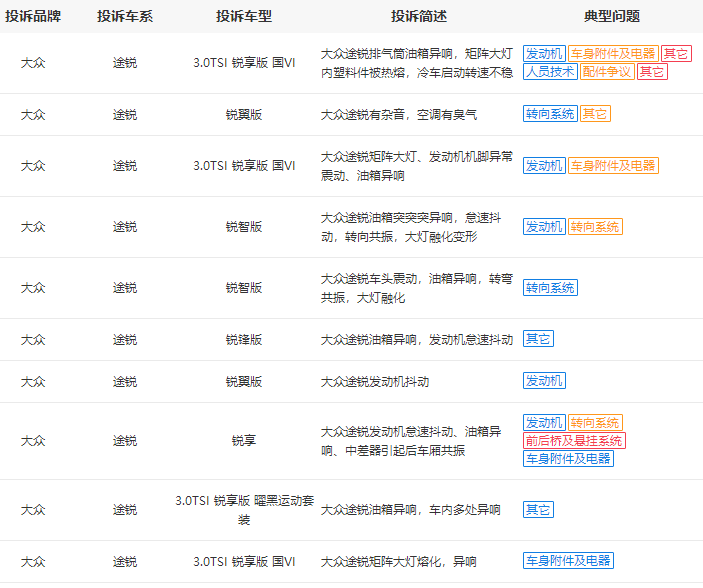Click the 锐锋版 car model cell

coord(244,340)
